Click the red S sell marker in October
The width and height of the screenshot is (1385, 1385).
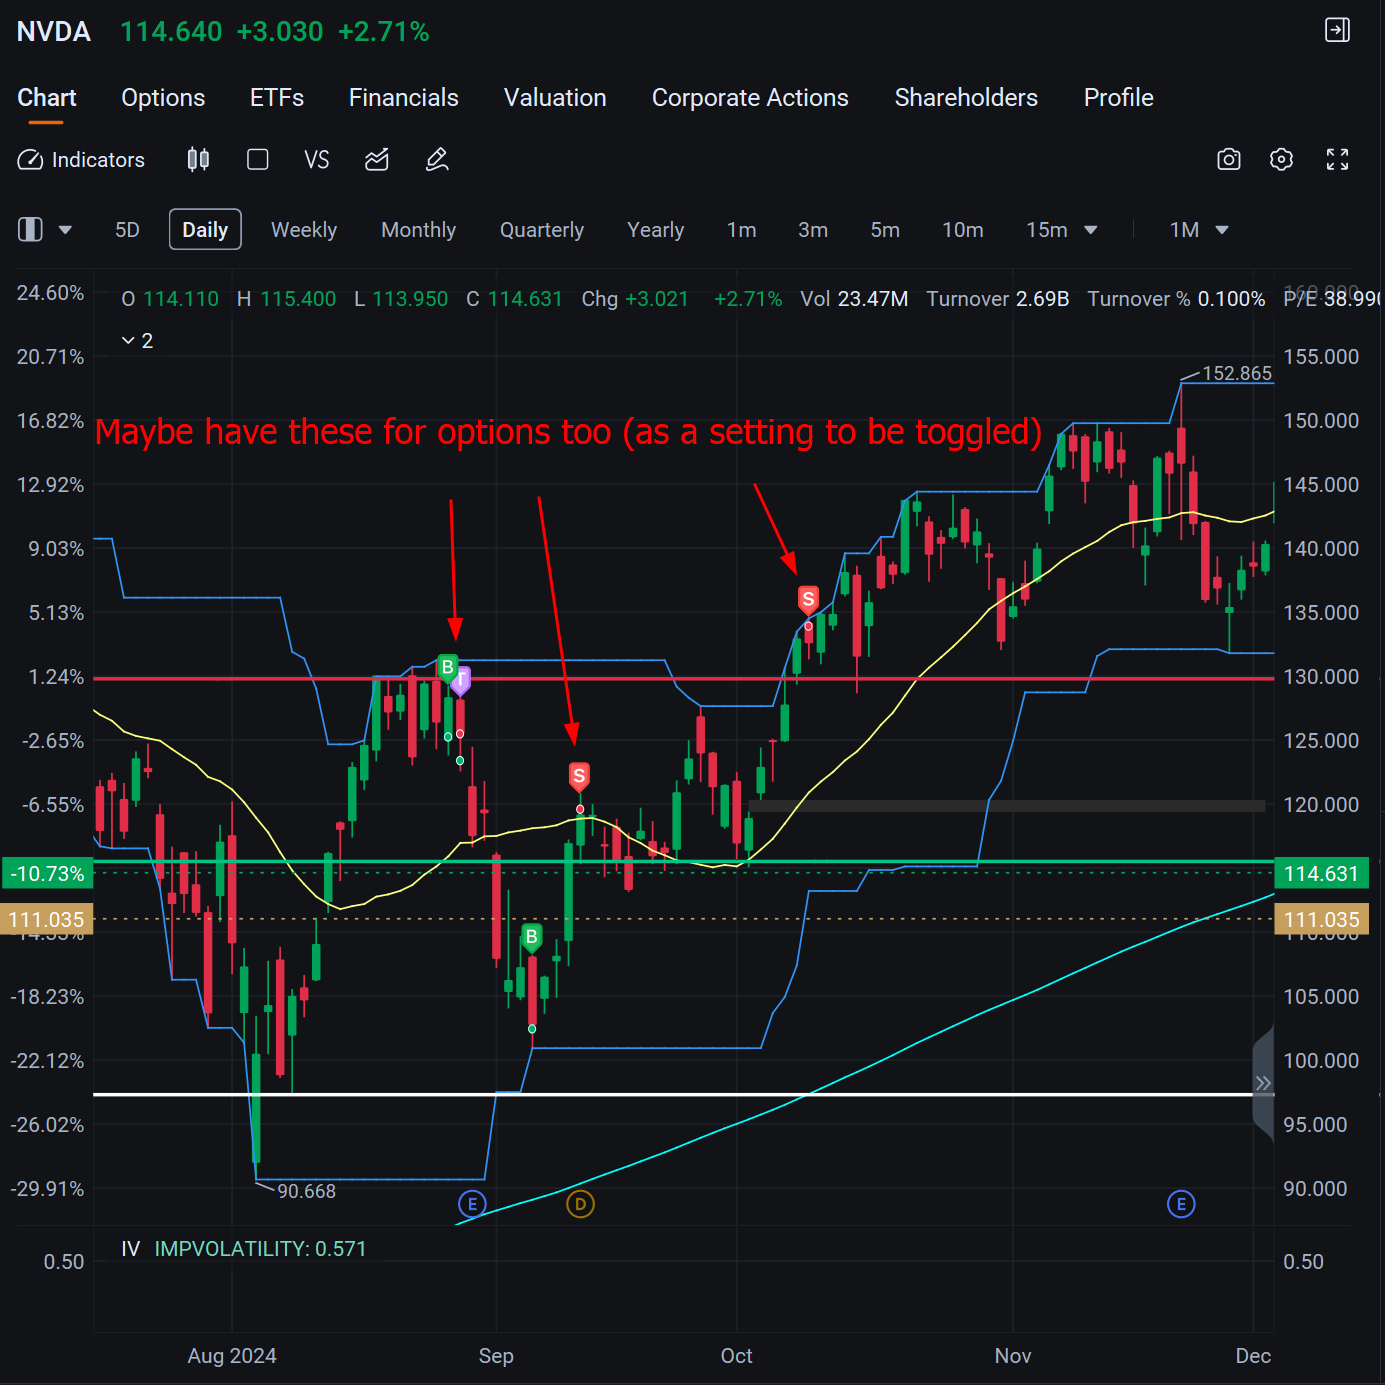click(x=808, y=600)
